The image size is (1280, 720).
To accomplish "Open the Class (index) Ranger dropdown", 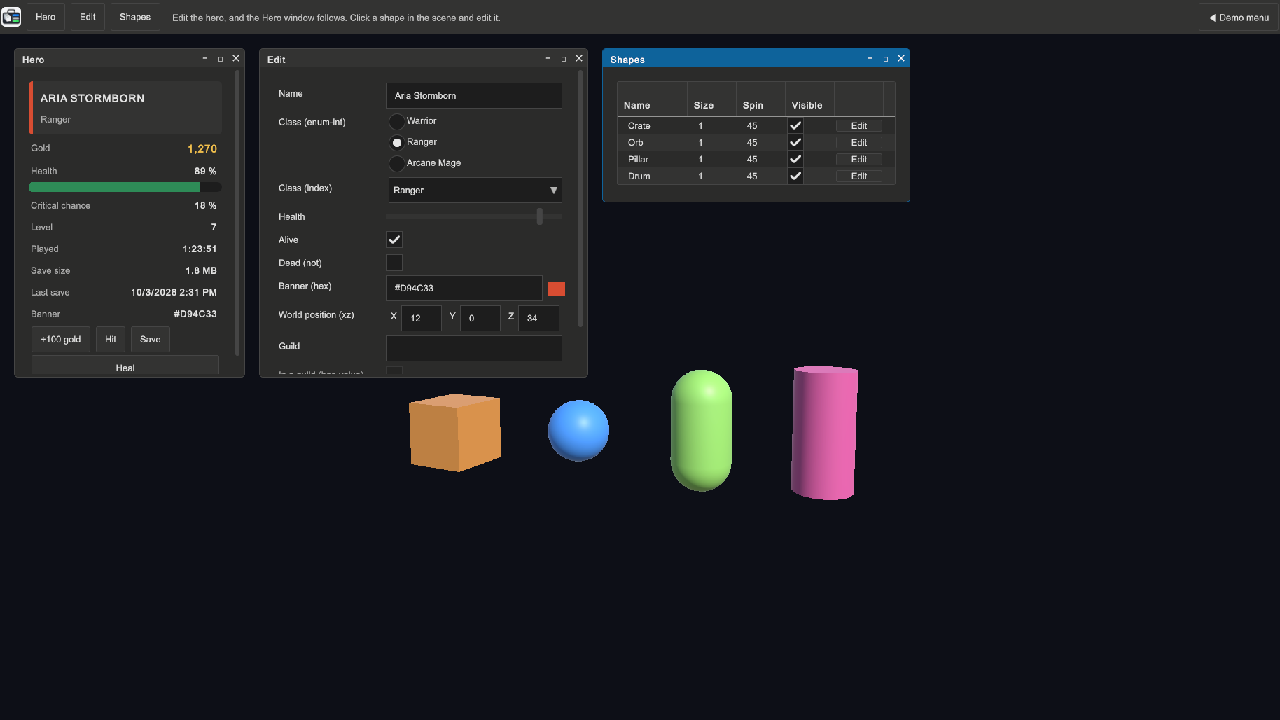I will tap(474, 190).
